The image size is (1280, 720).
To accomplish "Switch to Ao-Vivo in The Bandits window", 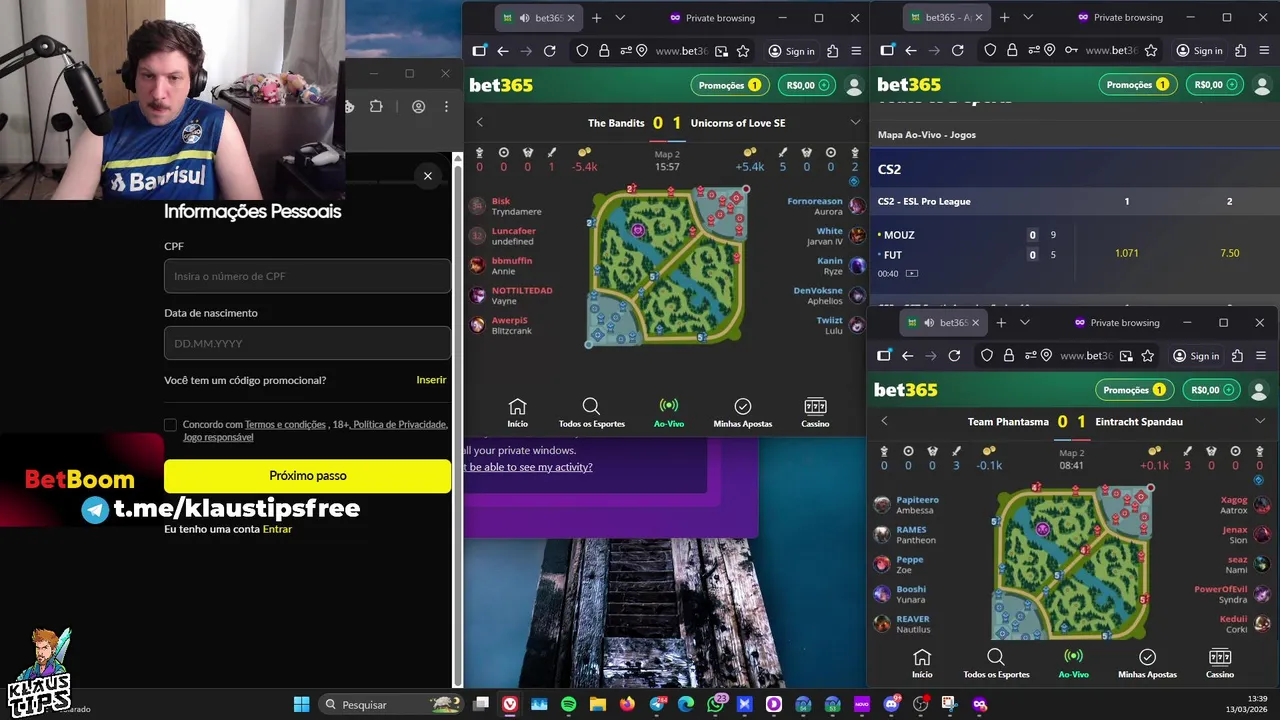I will click(669, 412).
